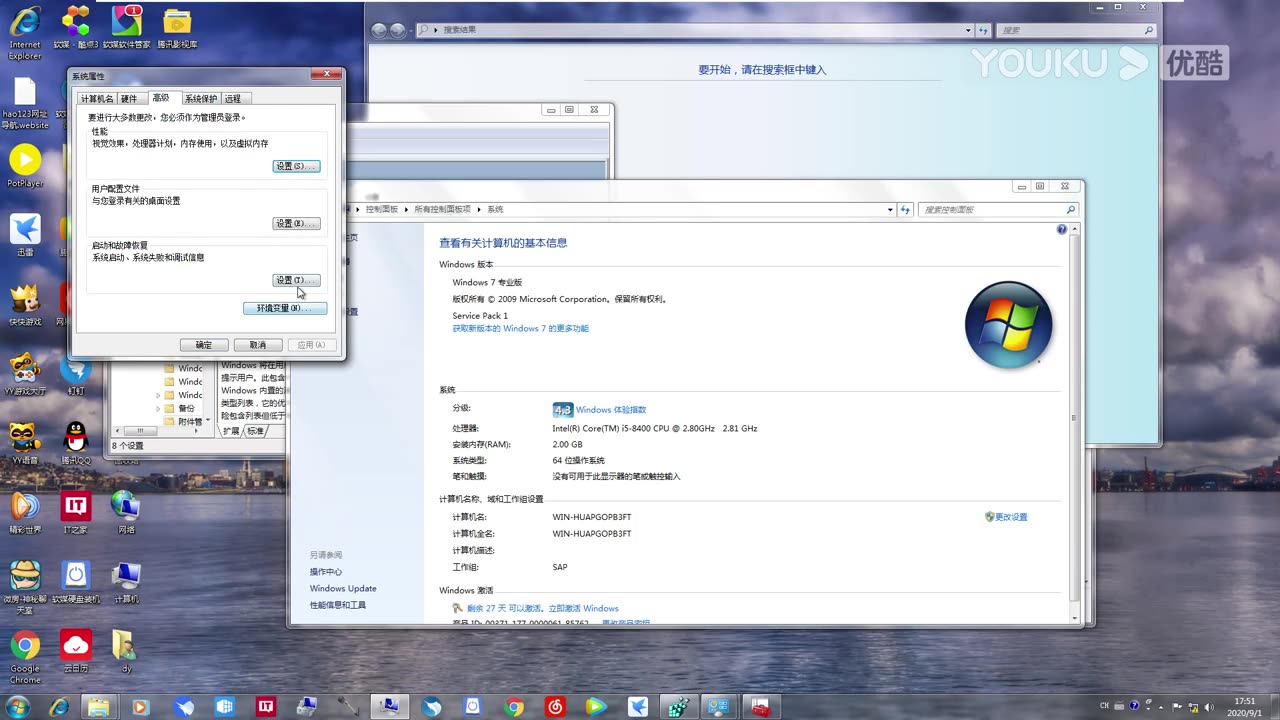The width and height of the screenshot is (1280, 720).
Task: Open user profiles 设置(E) button
Action: pos(296,223)
